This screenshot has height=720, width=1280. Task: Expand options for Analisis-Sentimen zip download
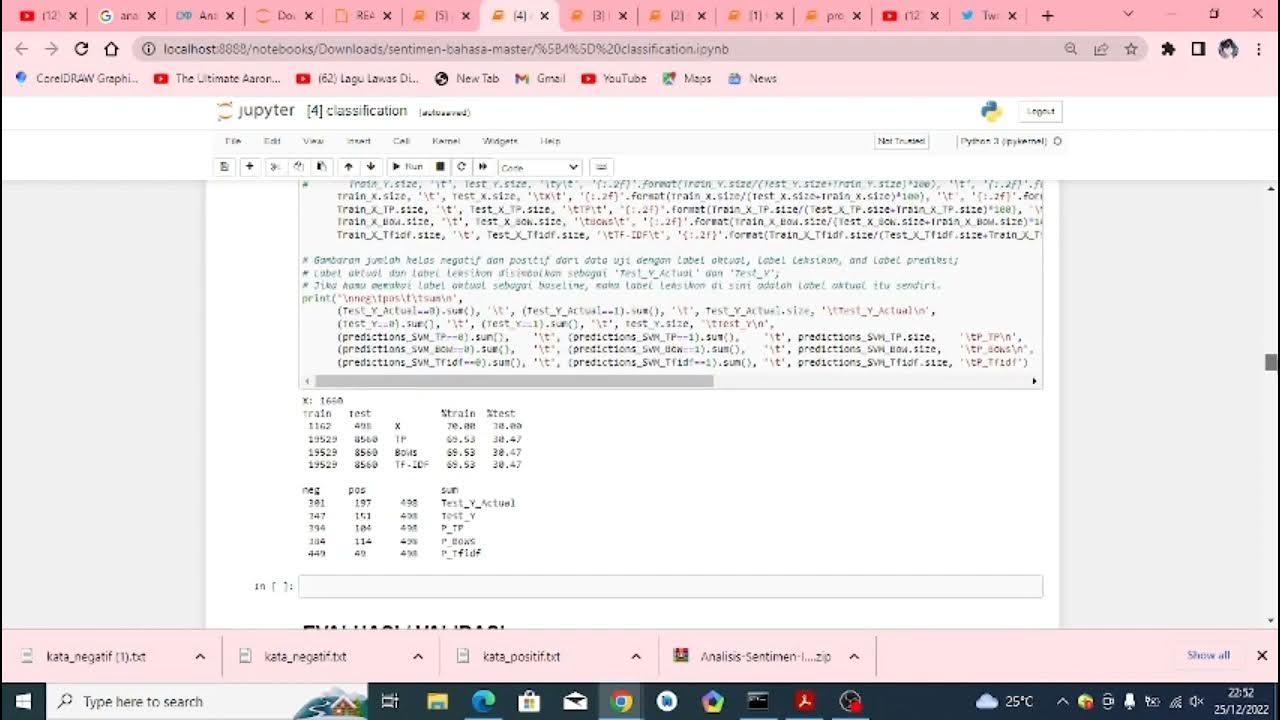854,657
